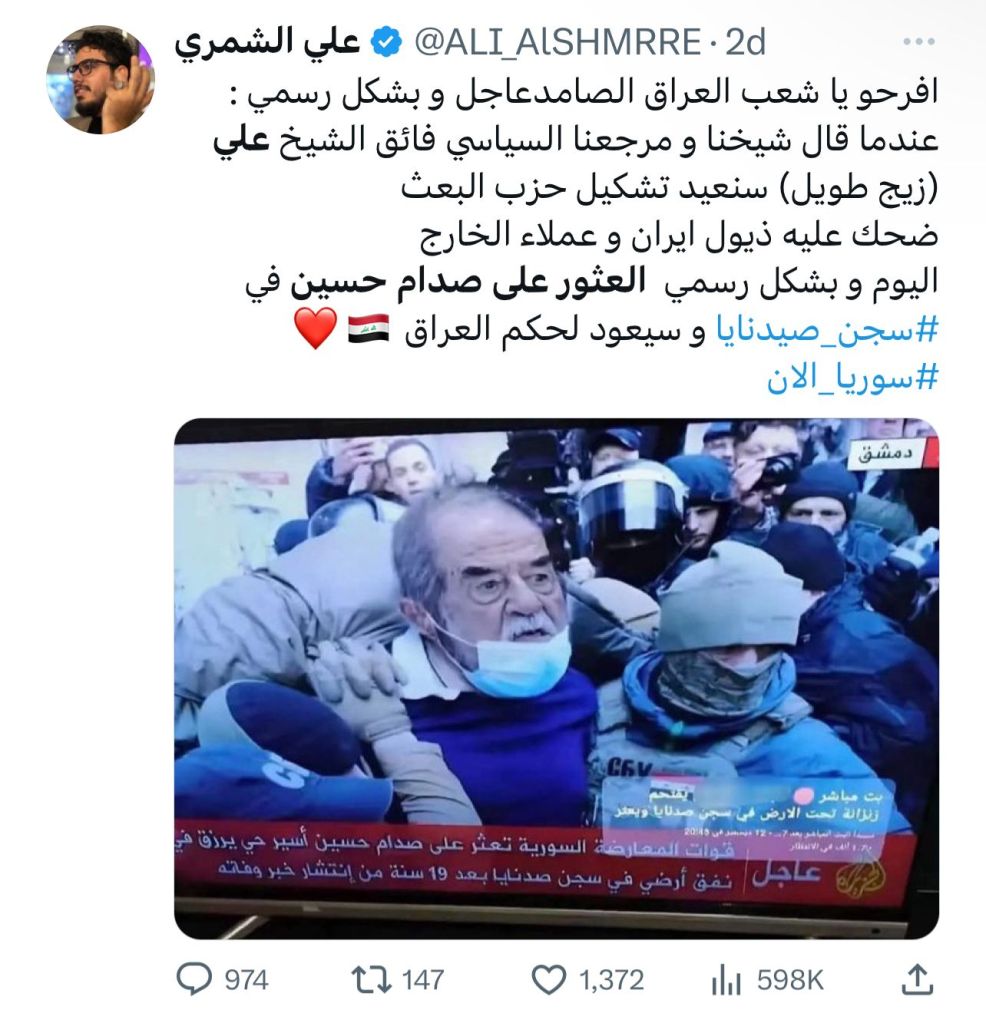
Task: Open the hashtag #سوريا_الان
Action: [852, 378]
